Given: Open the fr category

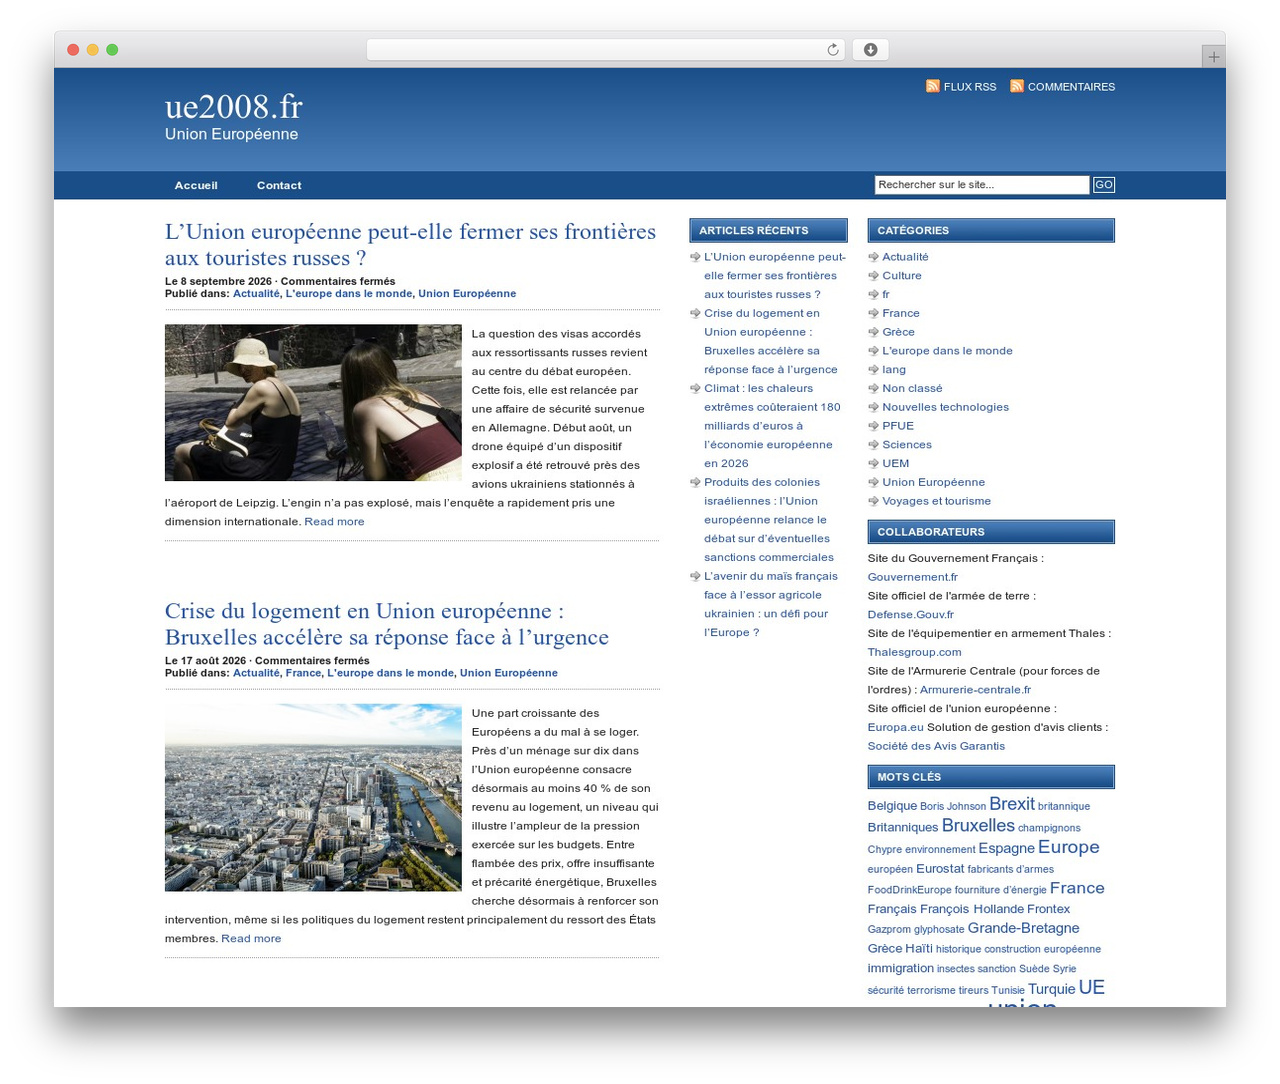Looking at the screenshot, I should coord(886,295).
